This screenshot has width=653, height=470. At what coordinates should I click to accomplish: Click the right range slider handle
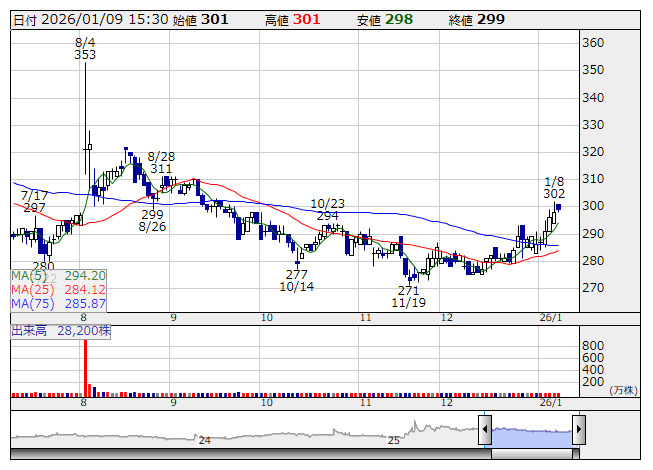(x=578, y=431)
